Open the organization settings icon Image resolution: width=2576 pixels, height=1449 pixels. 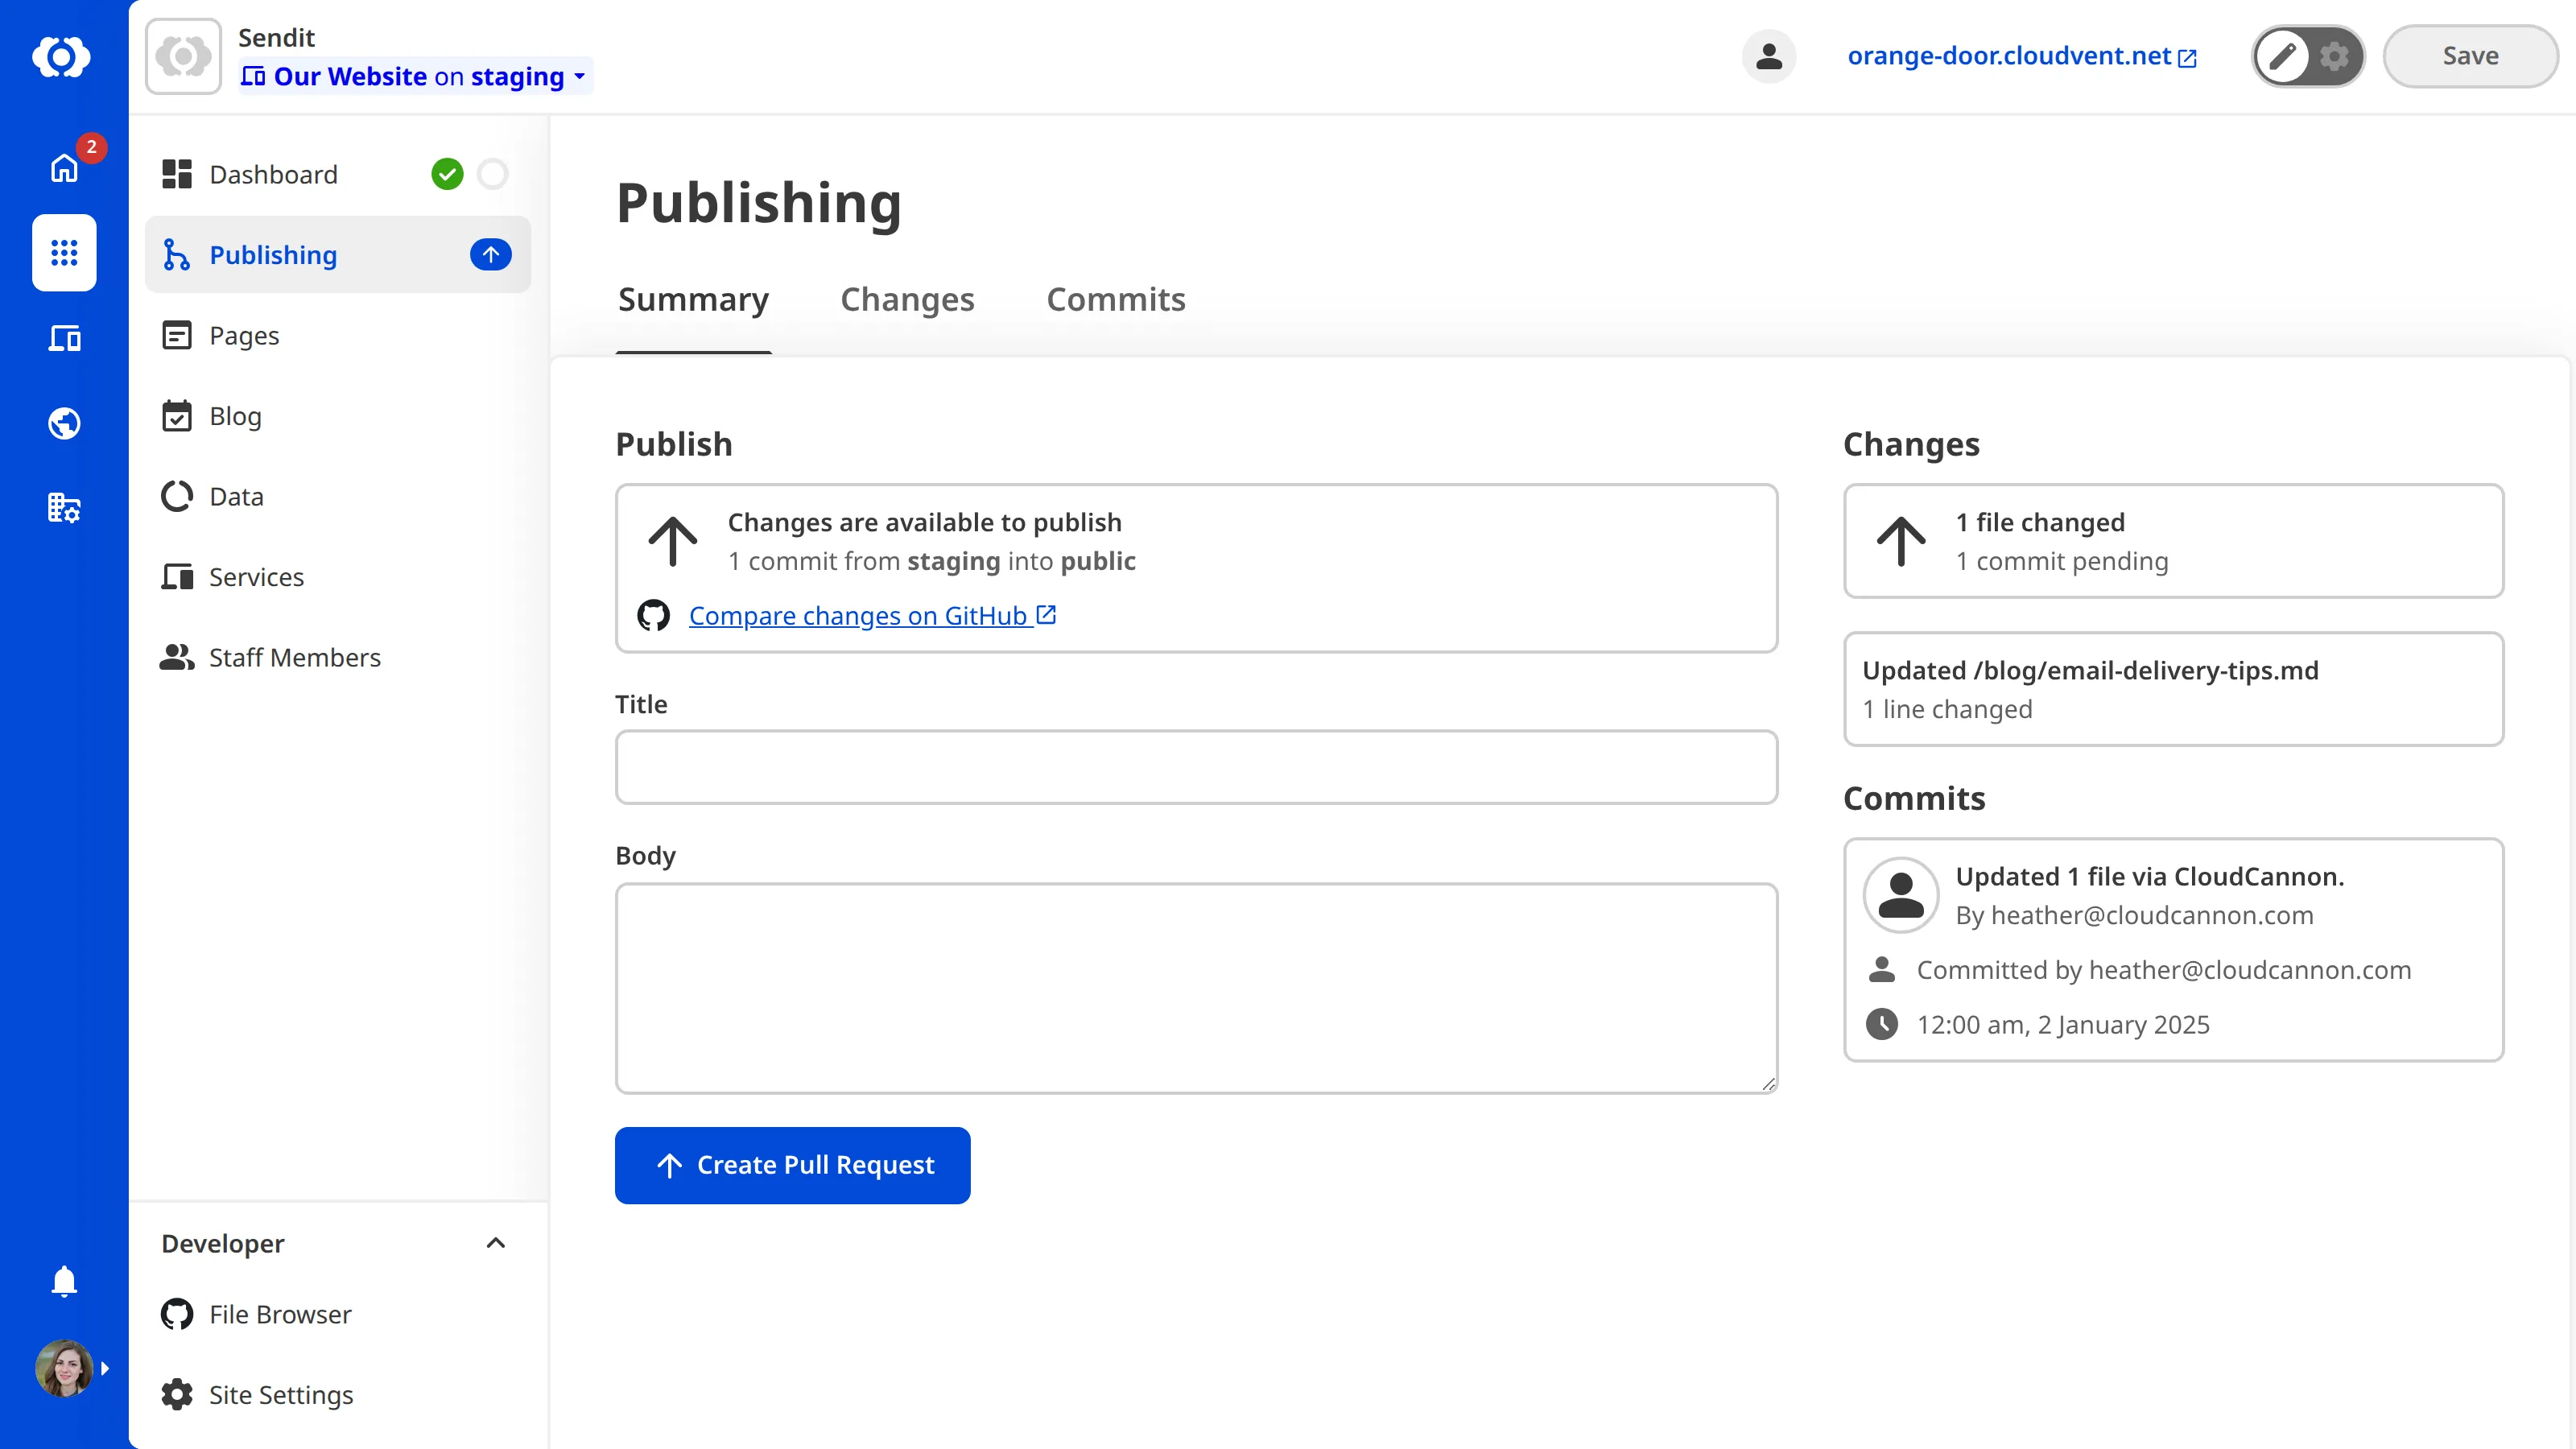click(x=63, y=508)
